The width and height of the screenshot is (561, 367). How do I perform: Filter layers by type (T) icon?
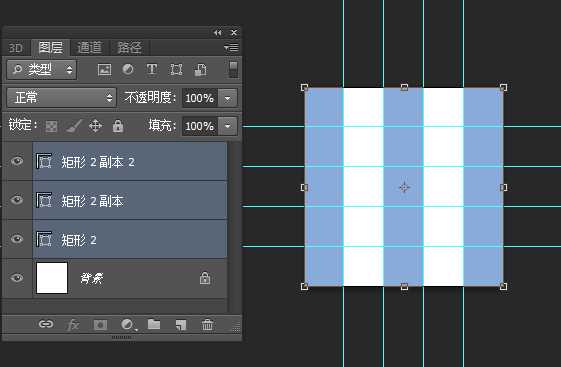coord(152,69)
